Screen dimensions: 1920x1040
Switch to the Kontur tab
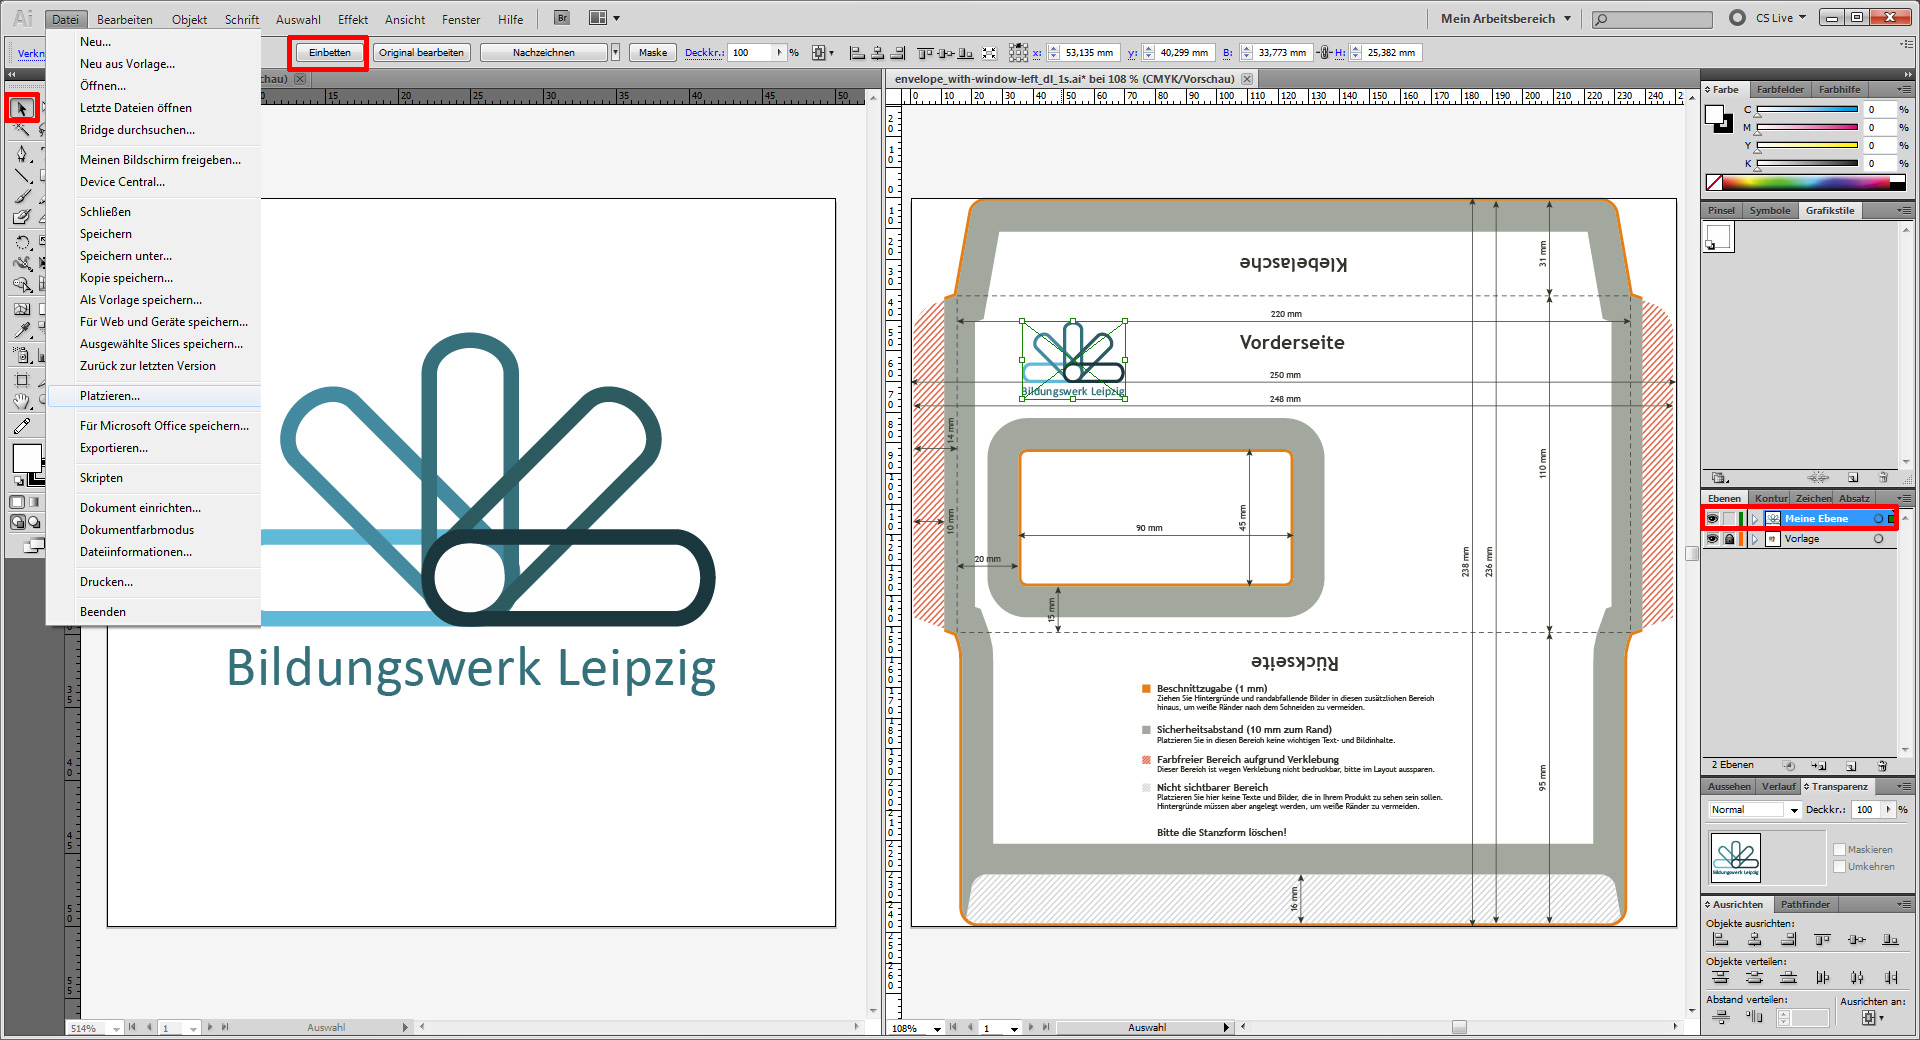(1770, 498)
